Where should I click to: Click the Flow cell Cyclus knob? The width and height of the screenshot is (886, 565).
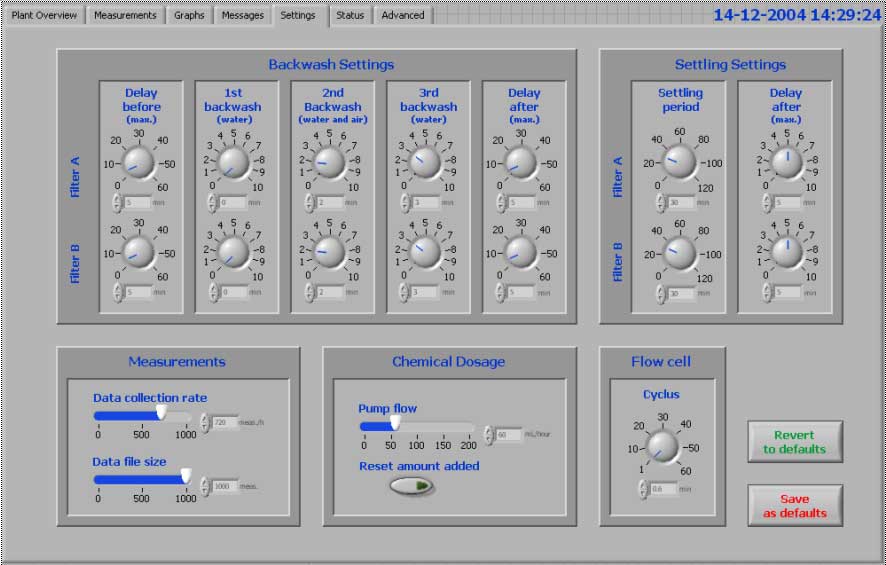coord(661,446)
